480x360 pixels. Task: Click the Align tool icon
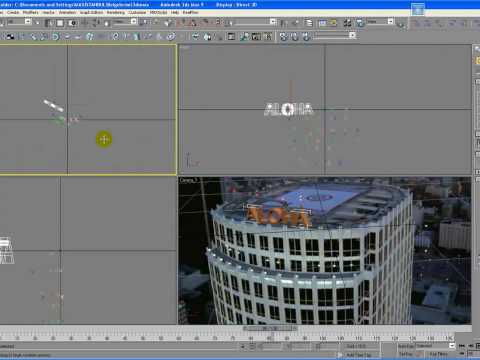(295, 23)
